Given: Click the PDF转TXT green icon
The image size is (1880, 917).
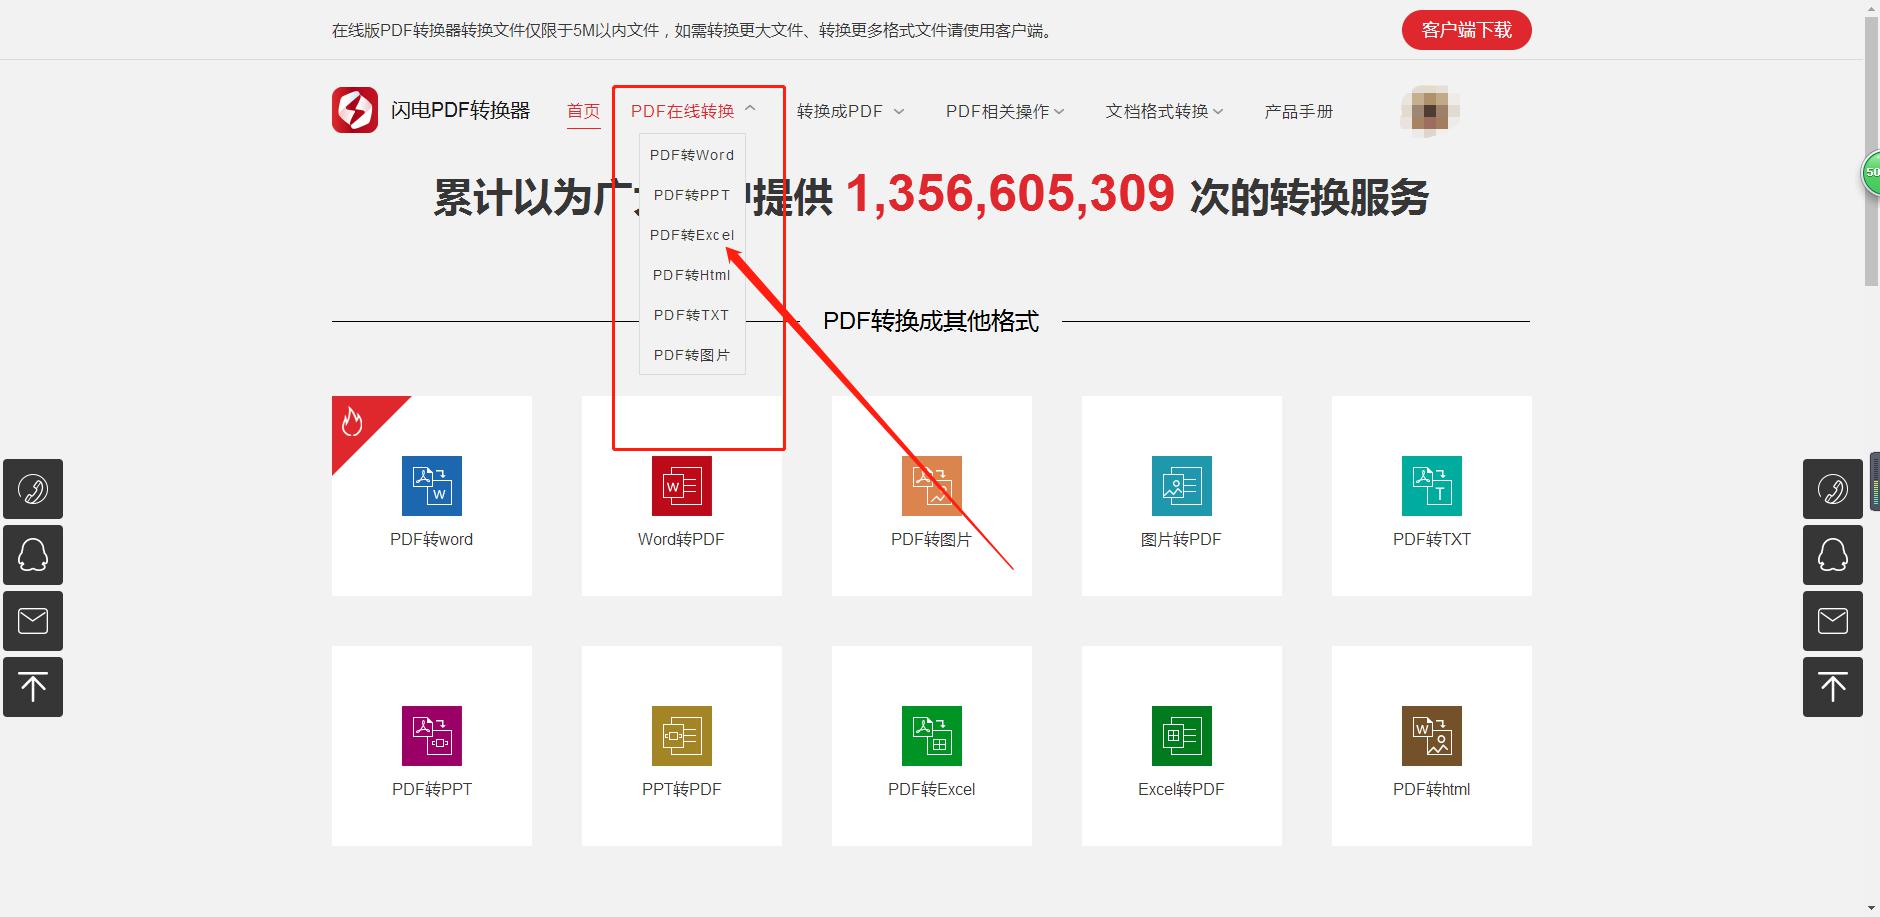Looking at the screenshot, I should click(x=1431, y=486).
